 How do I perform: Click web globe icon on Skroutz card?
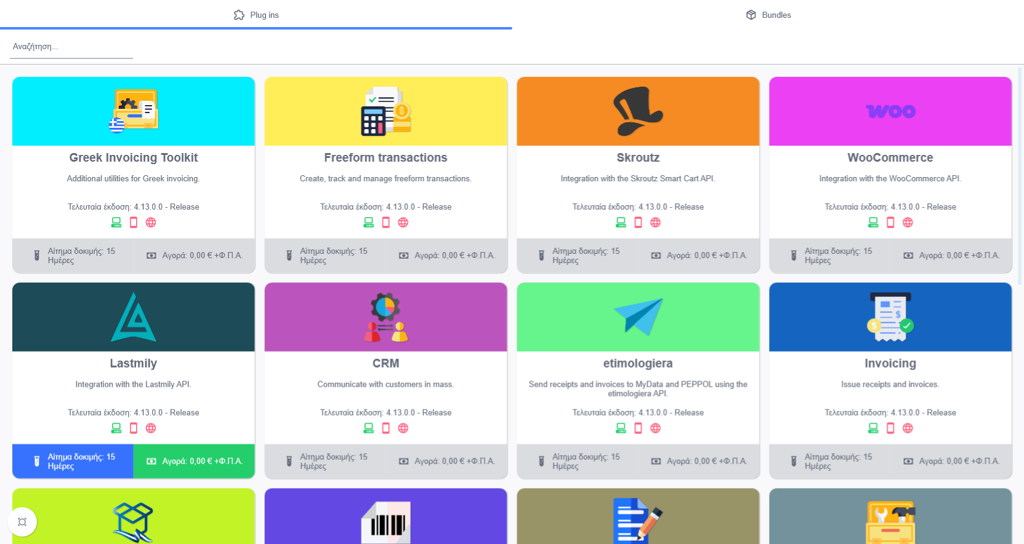[656, 223]
